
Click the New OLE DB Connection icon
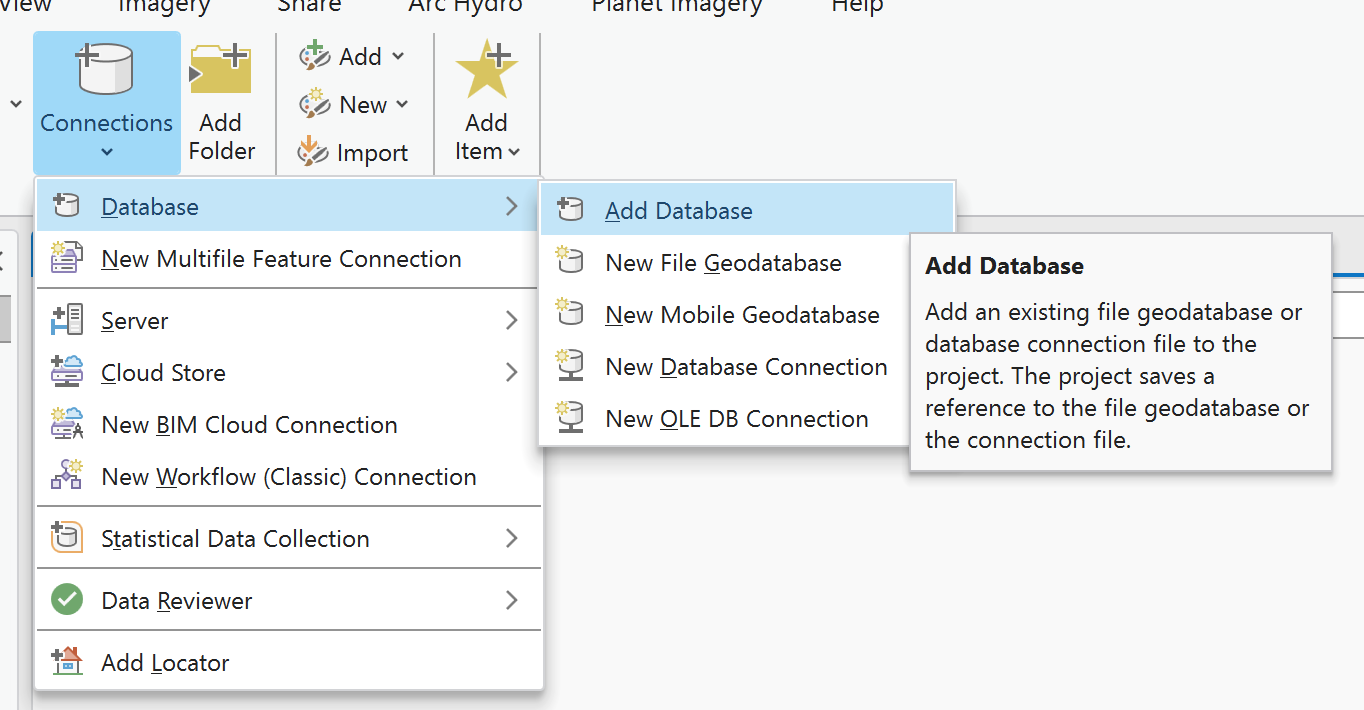click(x=570, y=419)
